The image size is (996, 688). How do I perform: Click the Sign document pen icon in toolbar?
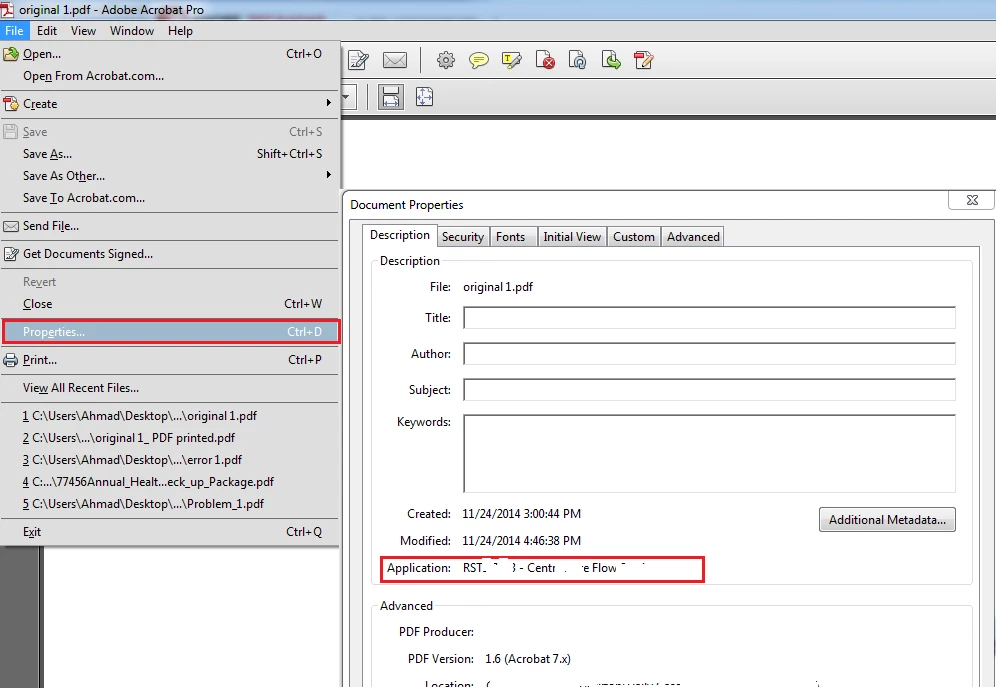coord(358,60)
